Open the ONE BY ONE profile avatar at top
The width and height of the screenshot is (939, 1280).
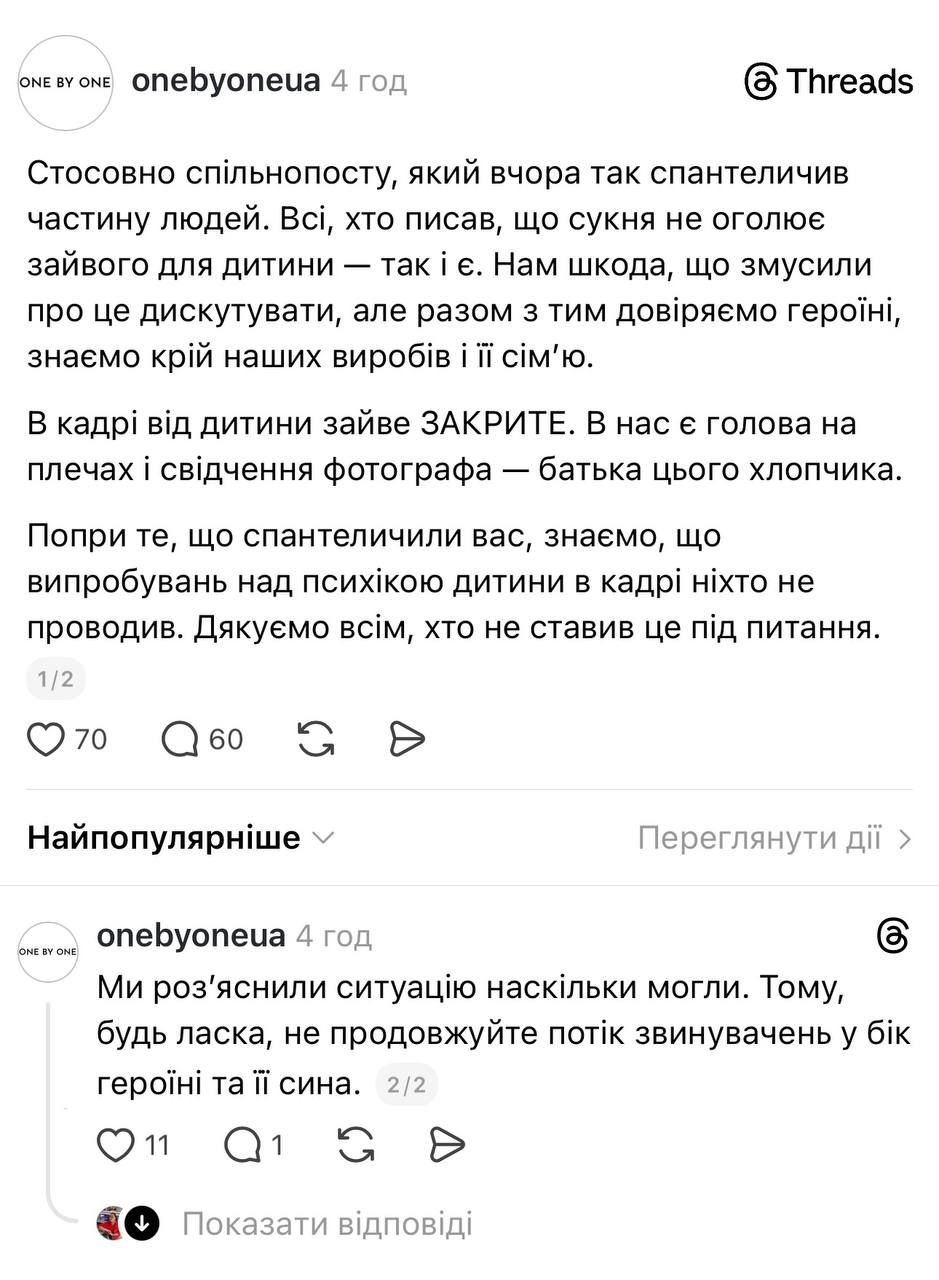(66, 82)
